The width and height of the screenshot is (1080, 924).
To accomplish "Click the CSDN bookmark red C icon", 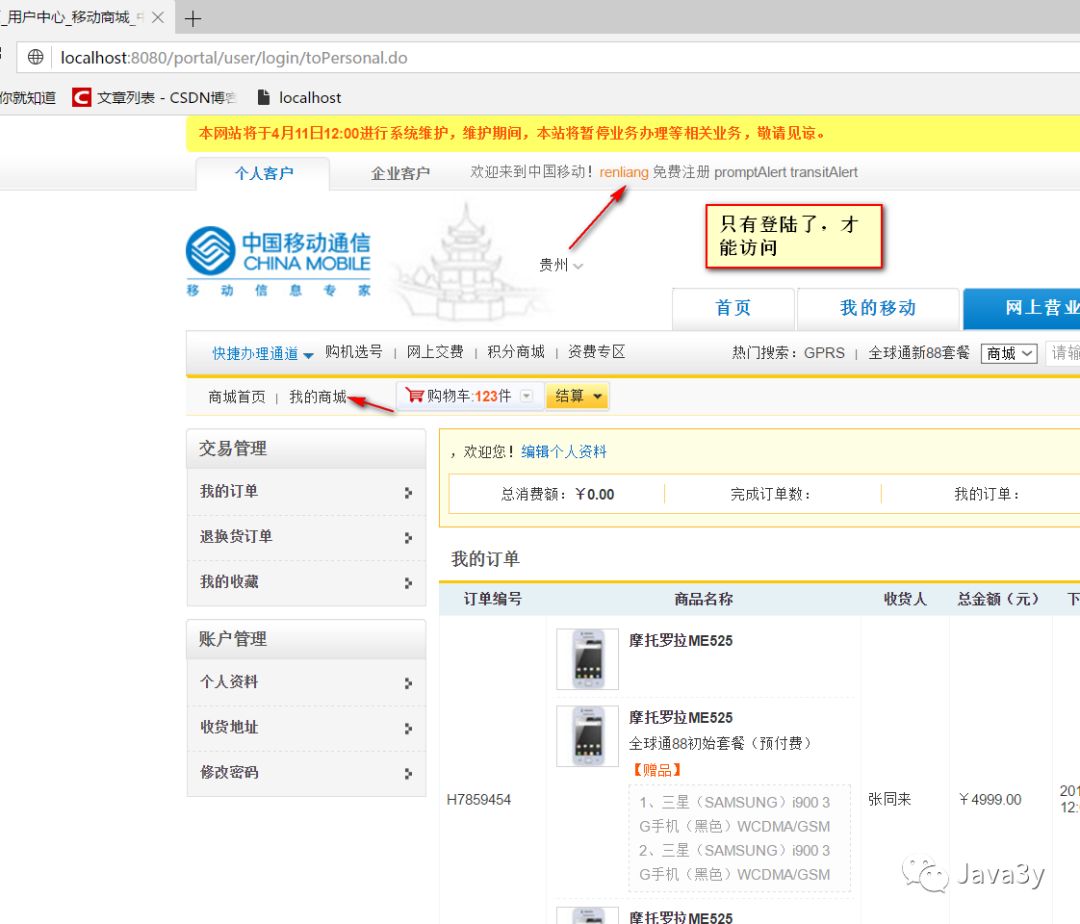I will pos(81,98).
